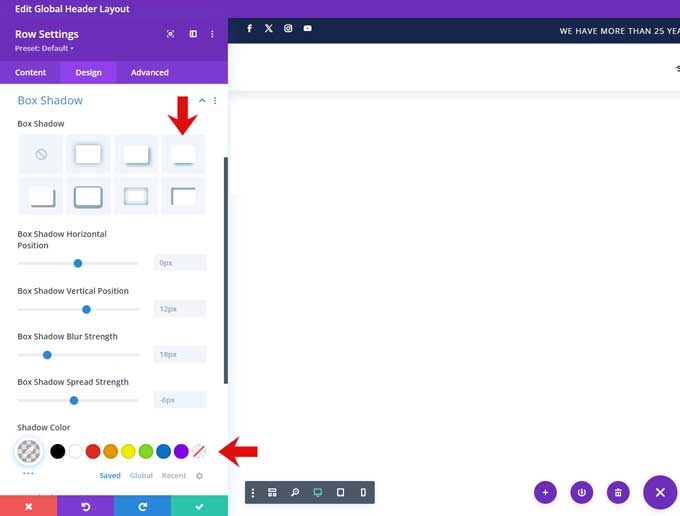Screen dimensions: 680x516
Task: Select the bottom-only shadow preset
Action: click(183, 154)
